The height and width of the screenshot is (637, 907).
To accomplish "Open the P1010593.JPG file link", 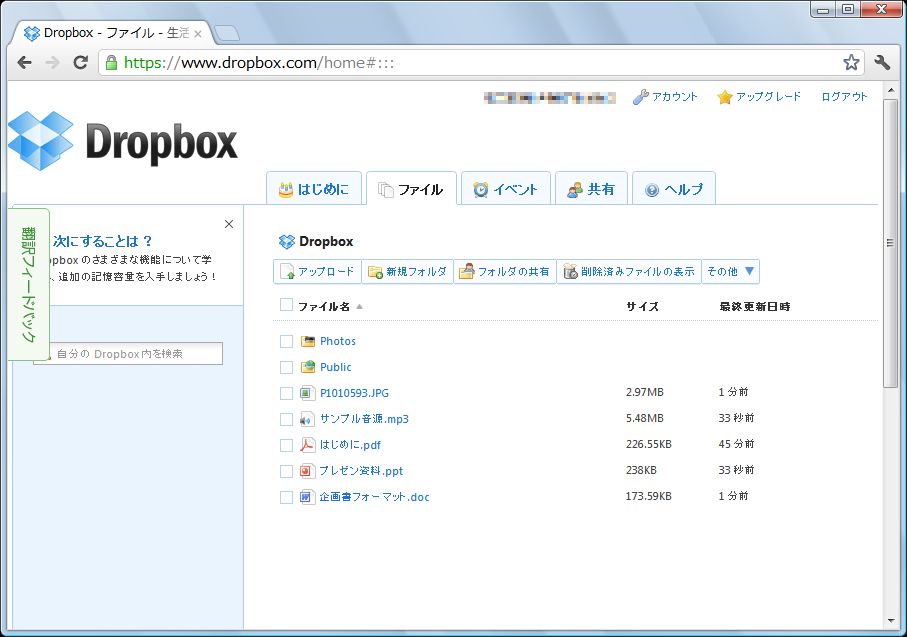I will 354,393.
